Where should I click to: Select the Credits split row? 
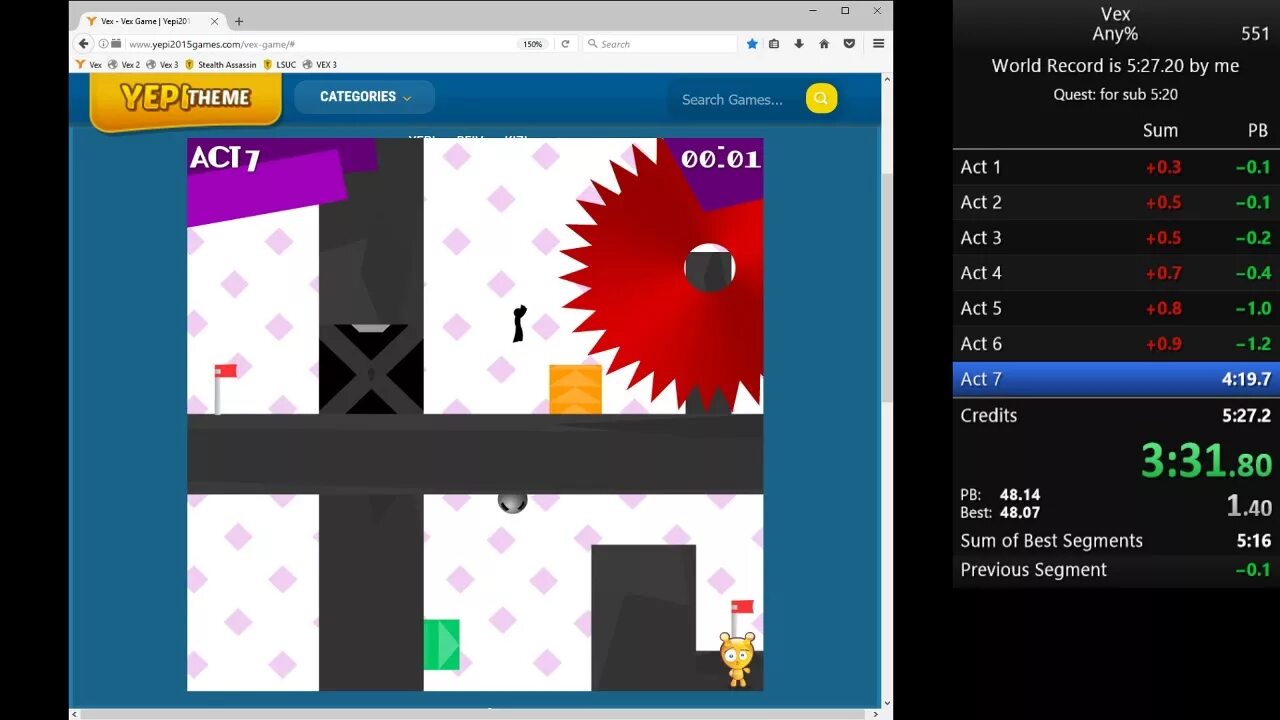pyautogui.click(x=1116, y=415)
